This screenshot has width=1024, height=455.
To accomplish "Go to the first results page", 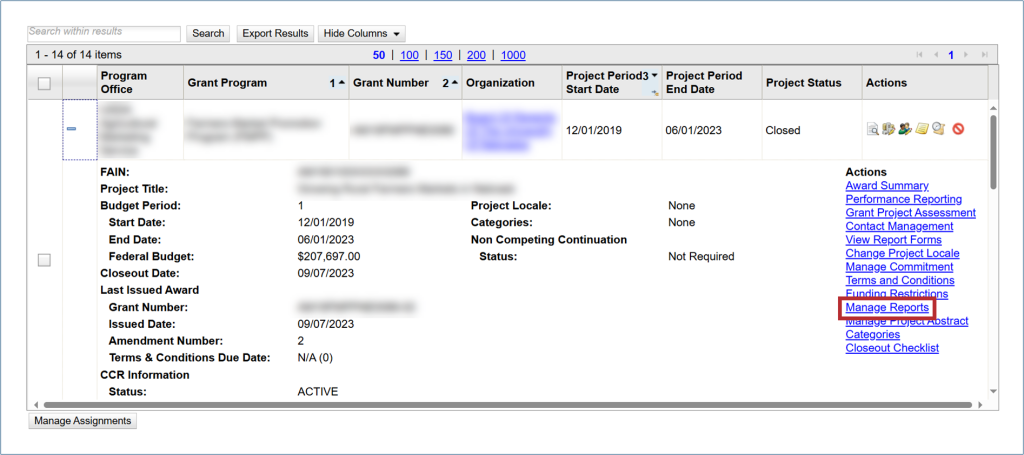I will pos(920,55).
